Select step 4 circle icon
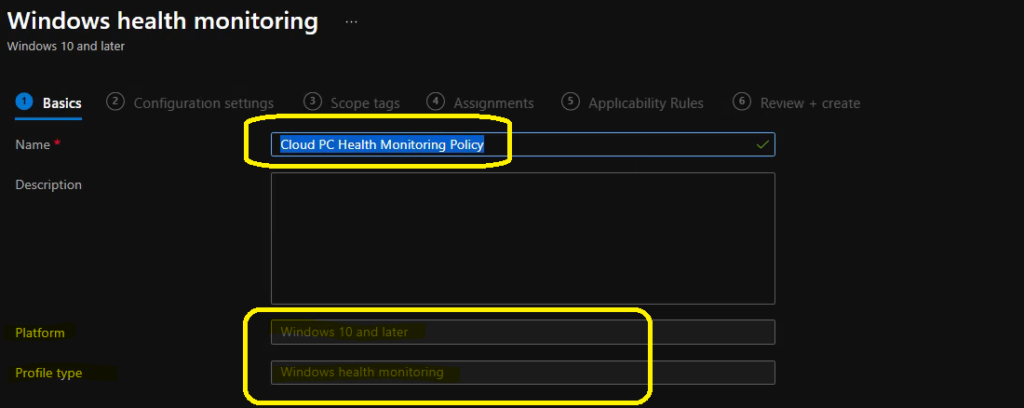The height and width of the screenshot is (408, 1024). pos(436,102)
